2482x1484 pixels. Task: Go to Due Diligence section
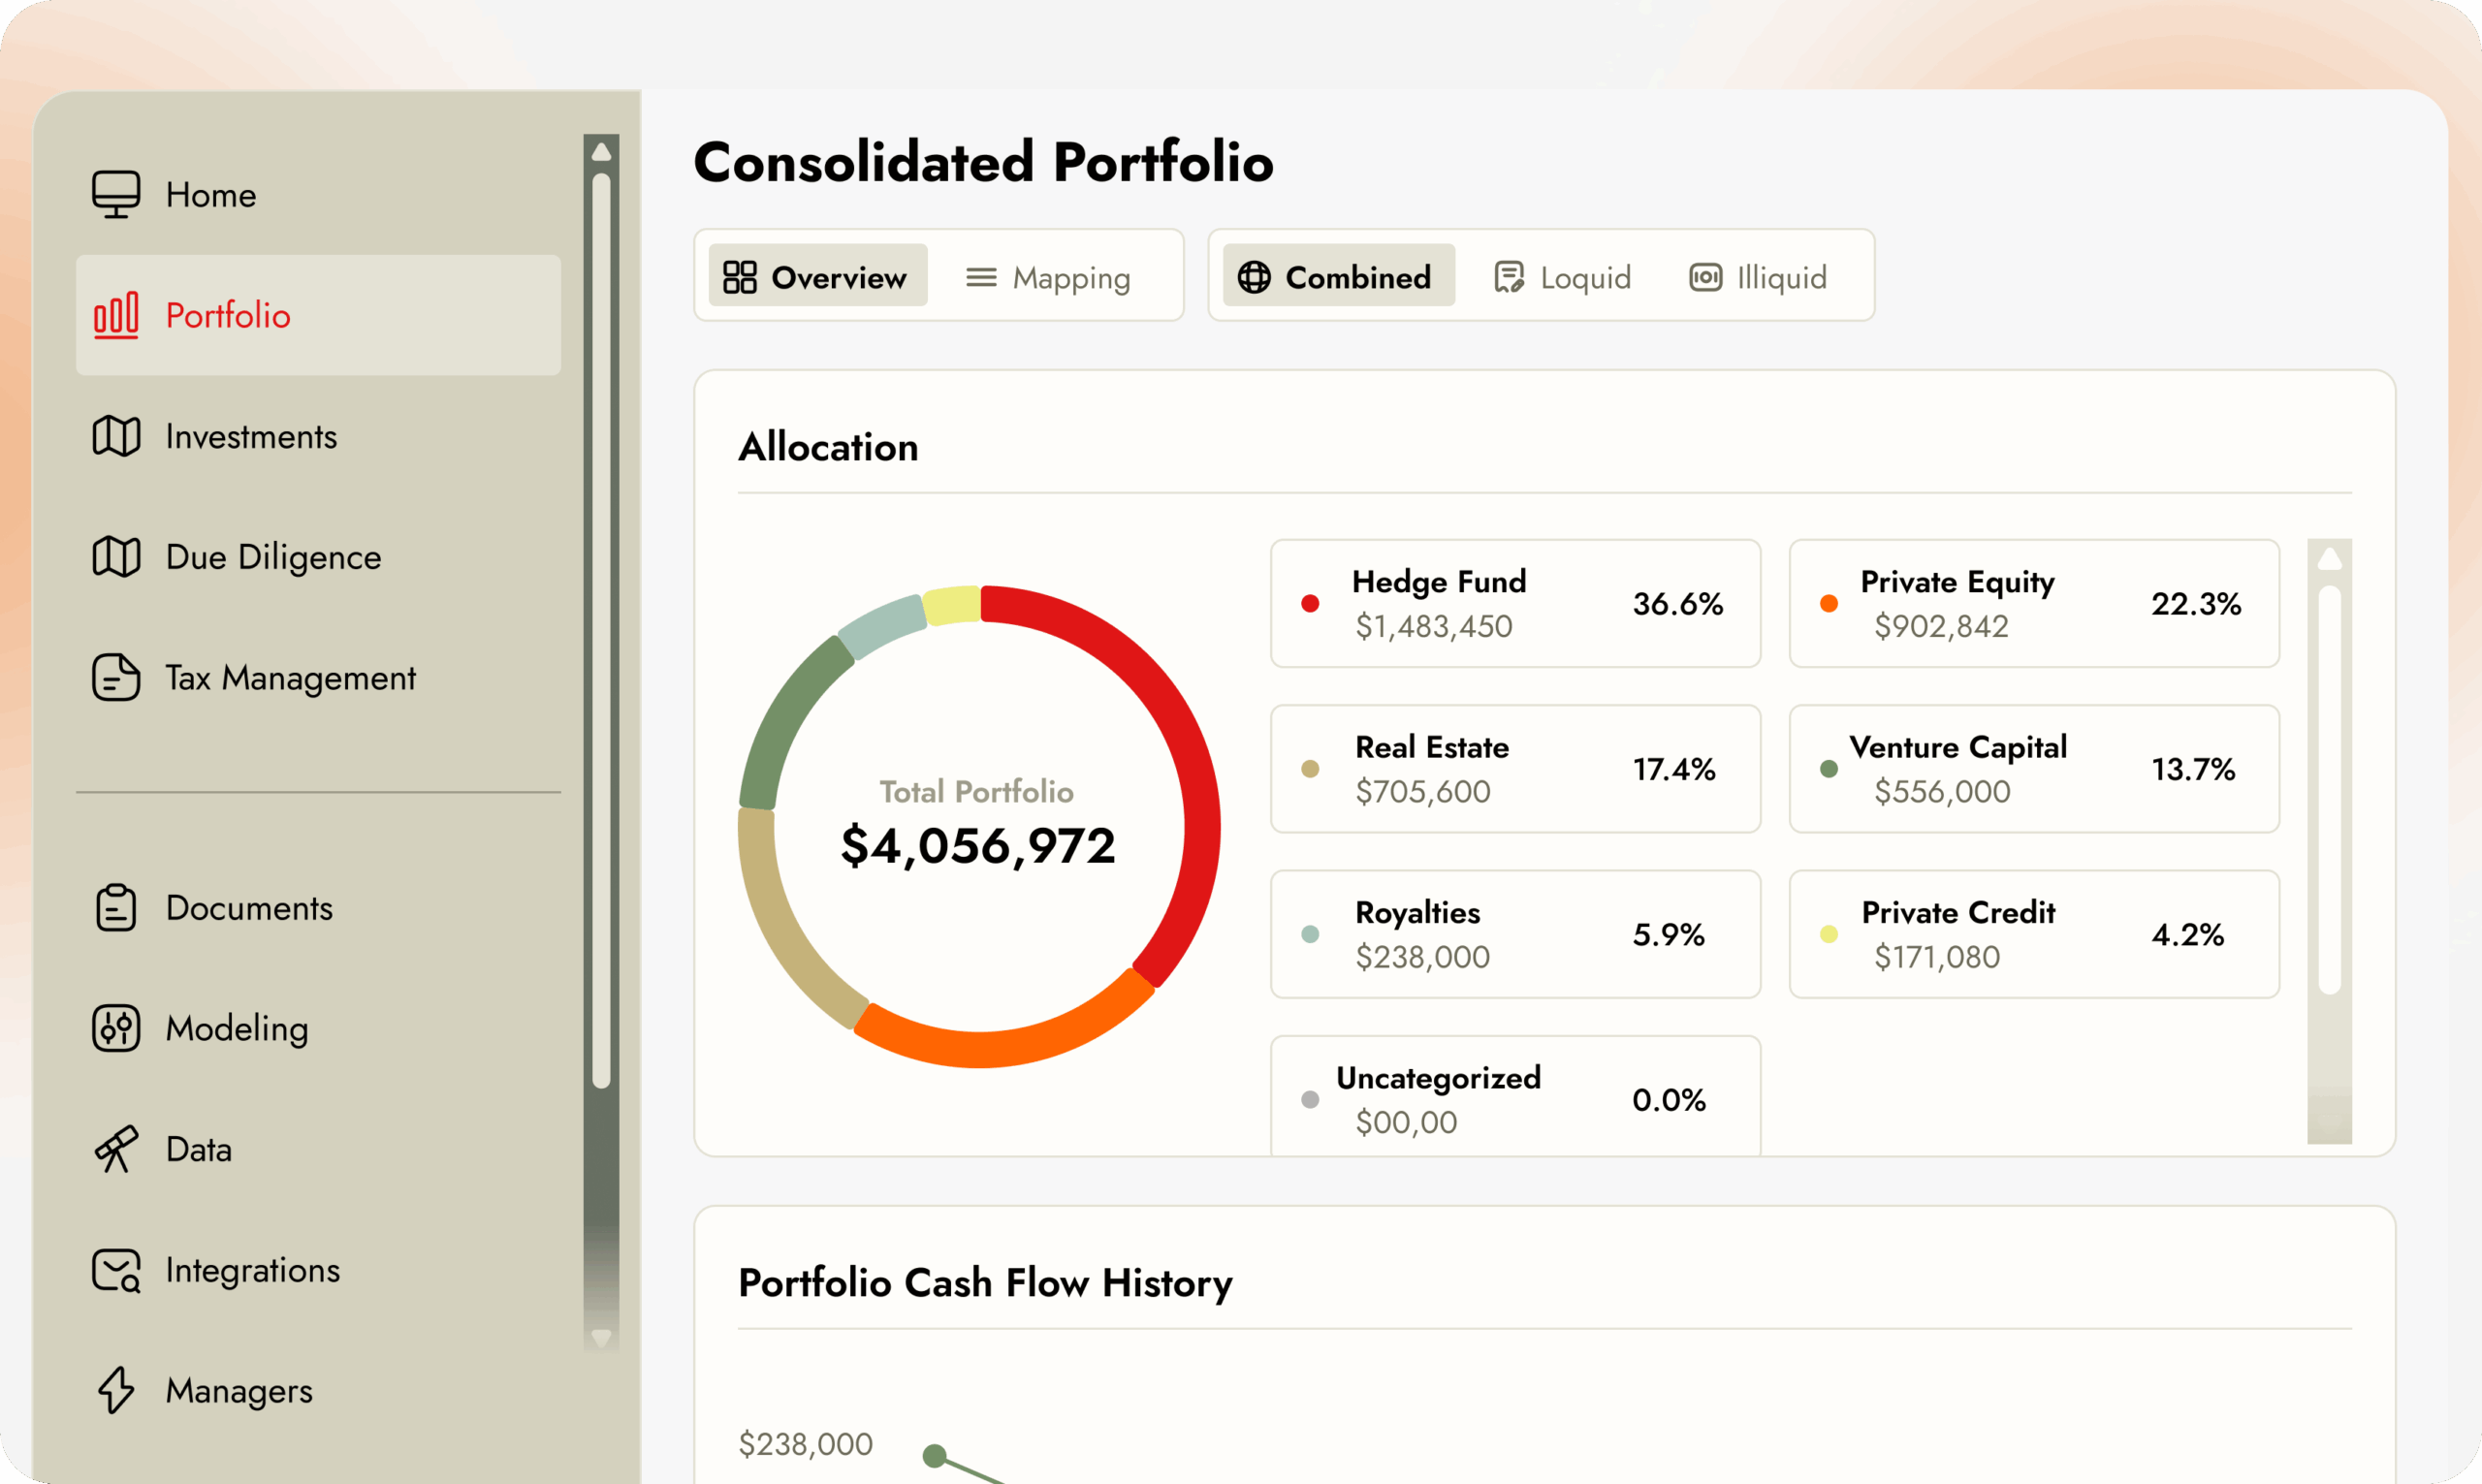pyautogui.click(x=318, y=557)
